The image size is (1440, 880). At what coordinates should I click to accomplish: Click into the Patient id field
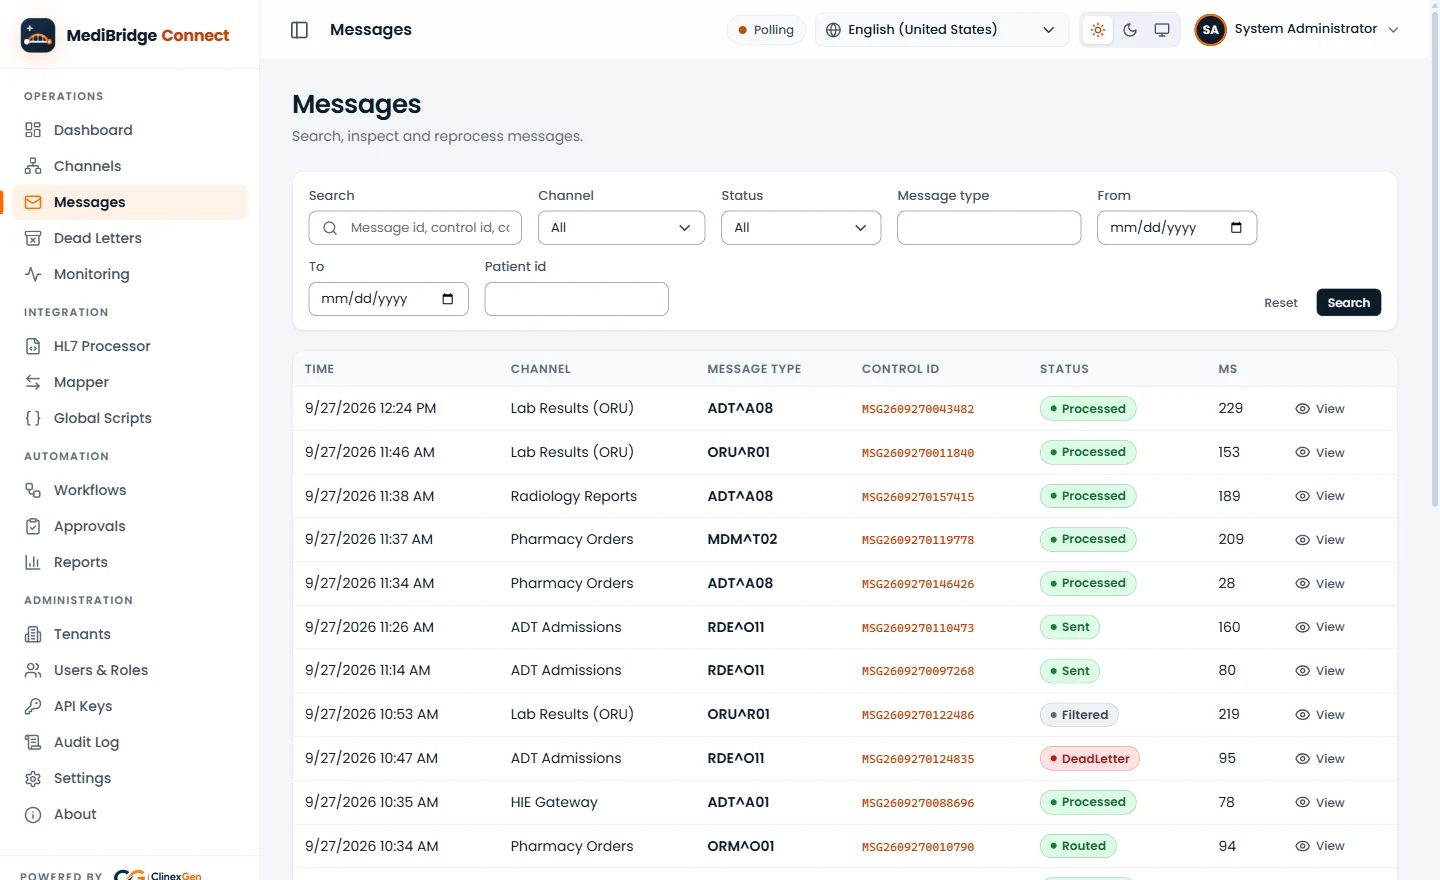point(576,299)
